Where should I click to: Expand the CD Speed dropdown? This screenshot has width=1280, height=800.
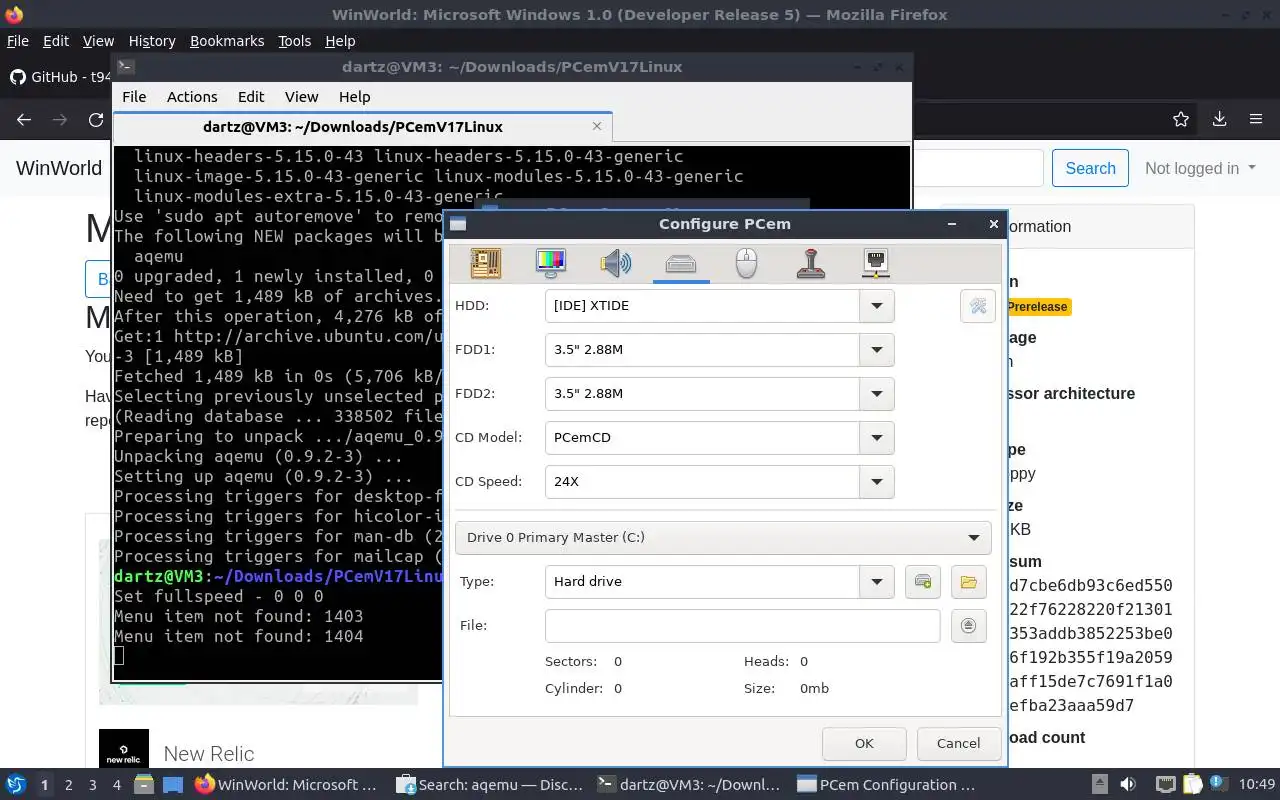tap(877, 482)
